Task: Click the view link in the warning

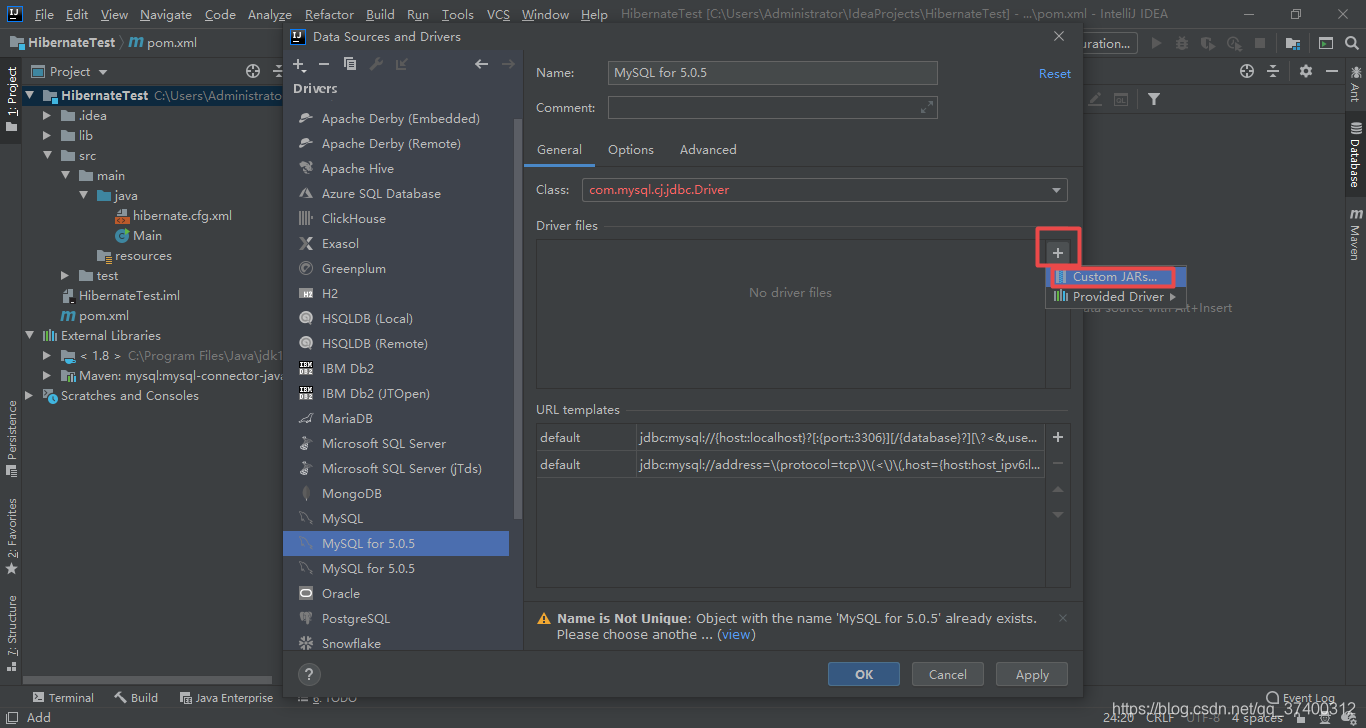Action: tap(736, 634)
